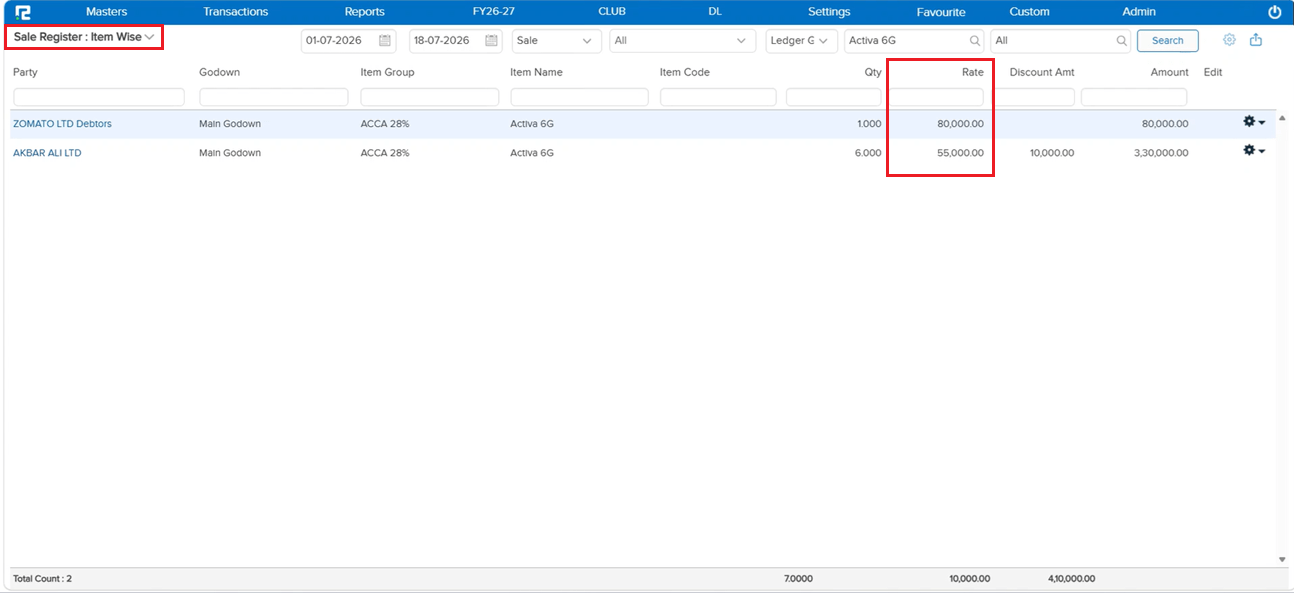Click the from-date field 01-07-2026
Image resolution: width=1294 pixels, height=593 pixels.
(349, 41)
